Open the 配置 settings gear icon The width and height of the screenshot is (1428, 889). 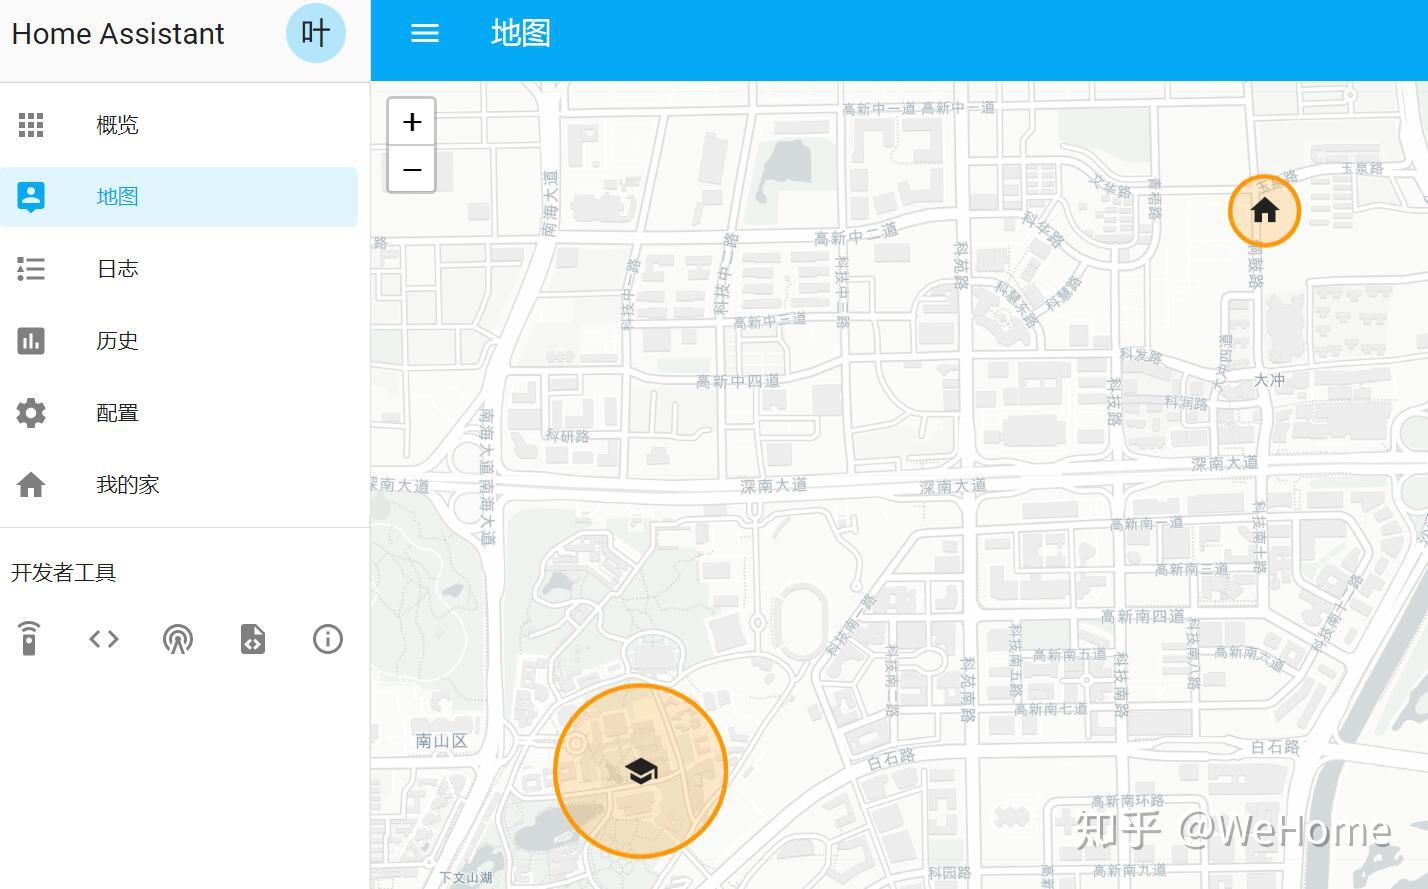click(x=31, y=412)
